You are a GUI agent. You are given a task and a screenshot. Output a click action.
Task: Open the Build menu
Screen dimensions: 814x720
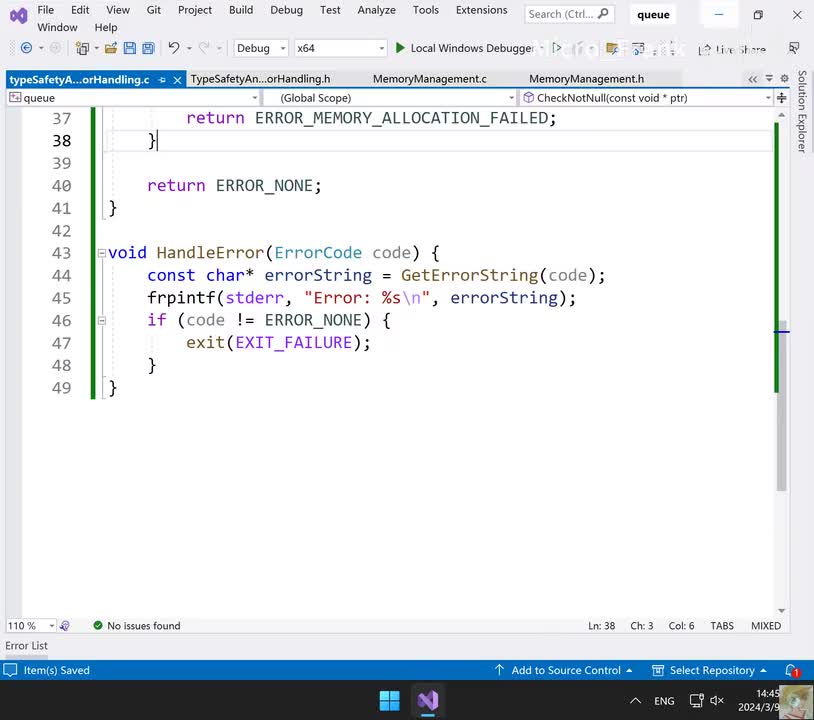pos(240,10)
